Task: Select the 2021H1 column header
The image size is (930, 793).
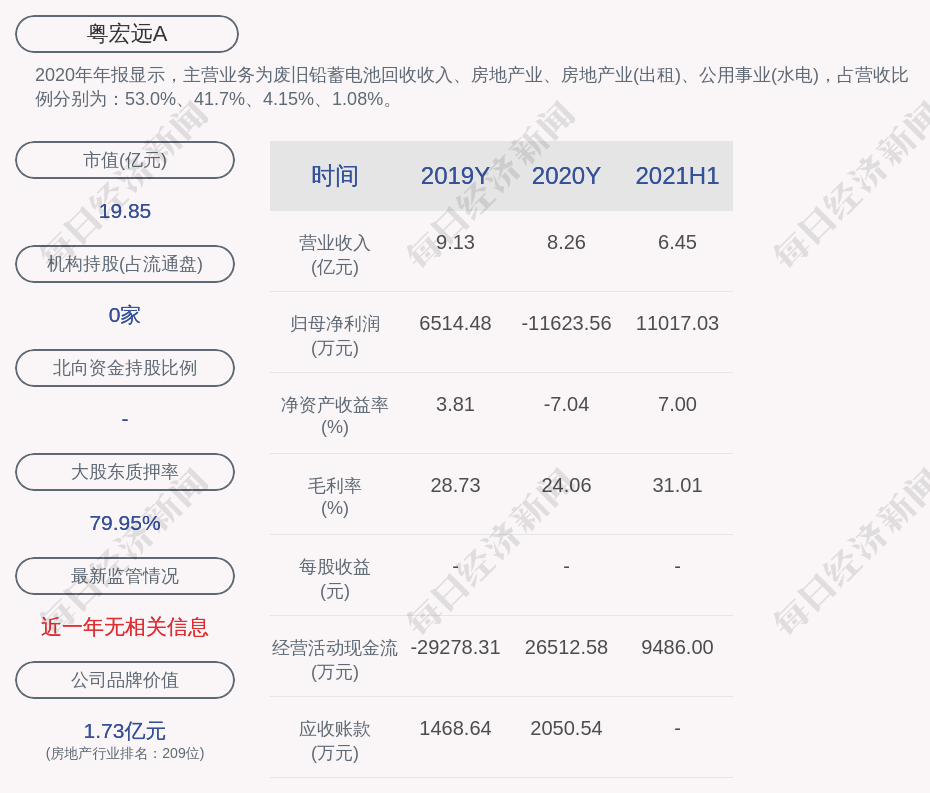Action: 677,176
